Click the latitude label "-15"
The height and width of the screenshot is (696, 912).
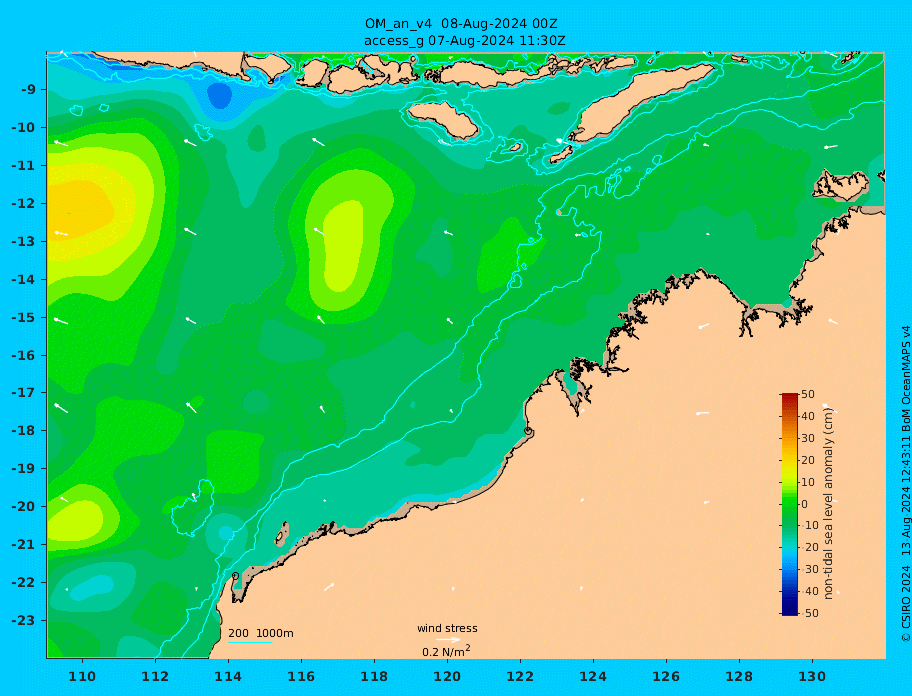(x=24, y=317)
